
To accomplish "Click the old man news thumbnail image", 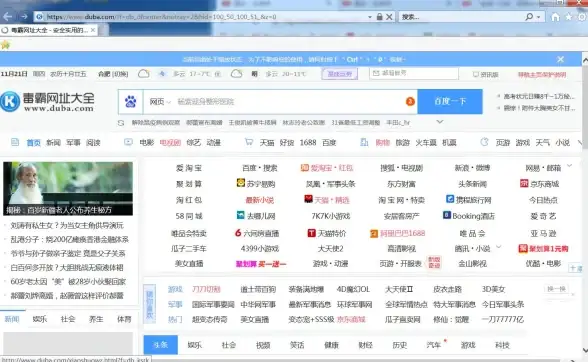I will click(68, 189).
